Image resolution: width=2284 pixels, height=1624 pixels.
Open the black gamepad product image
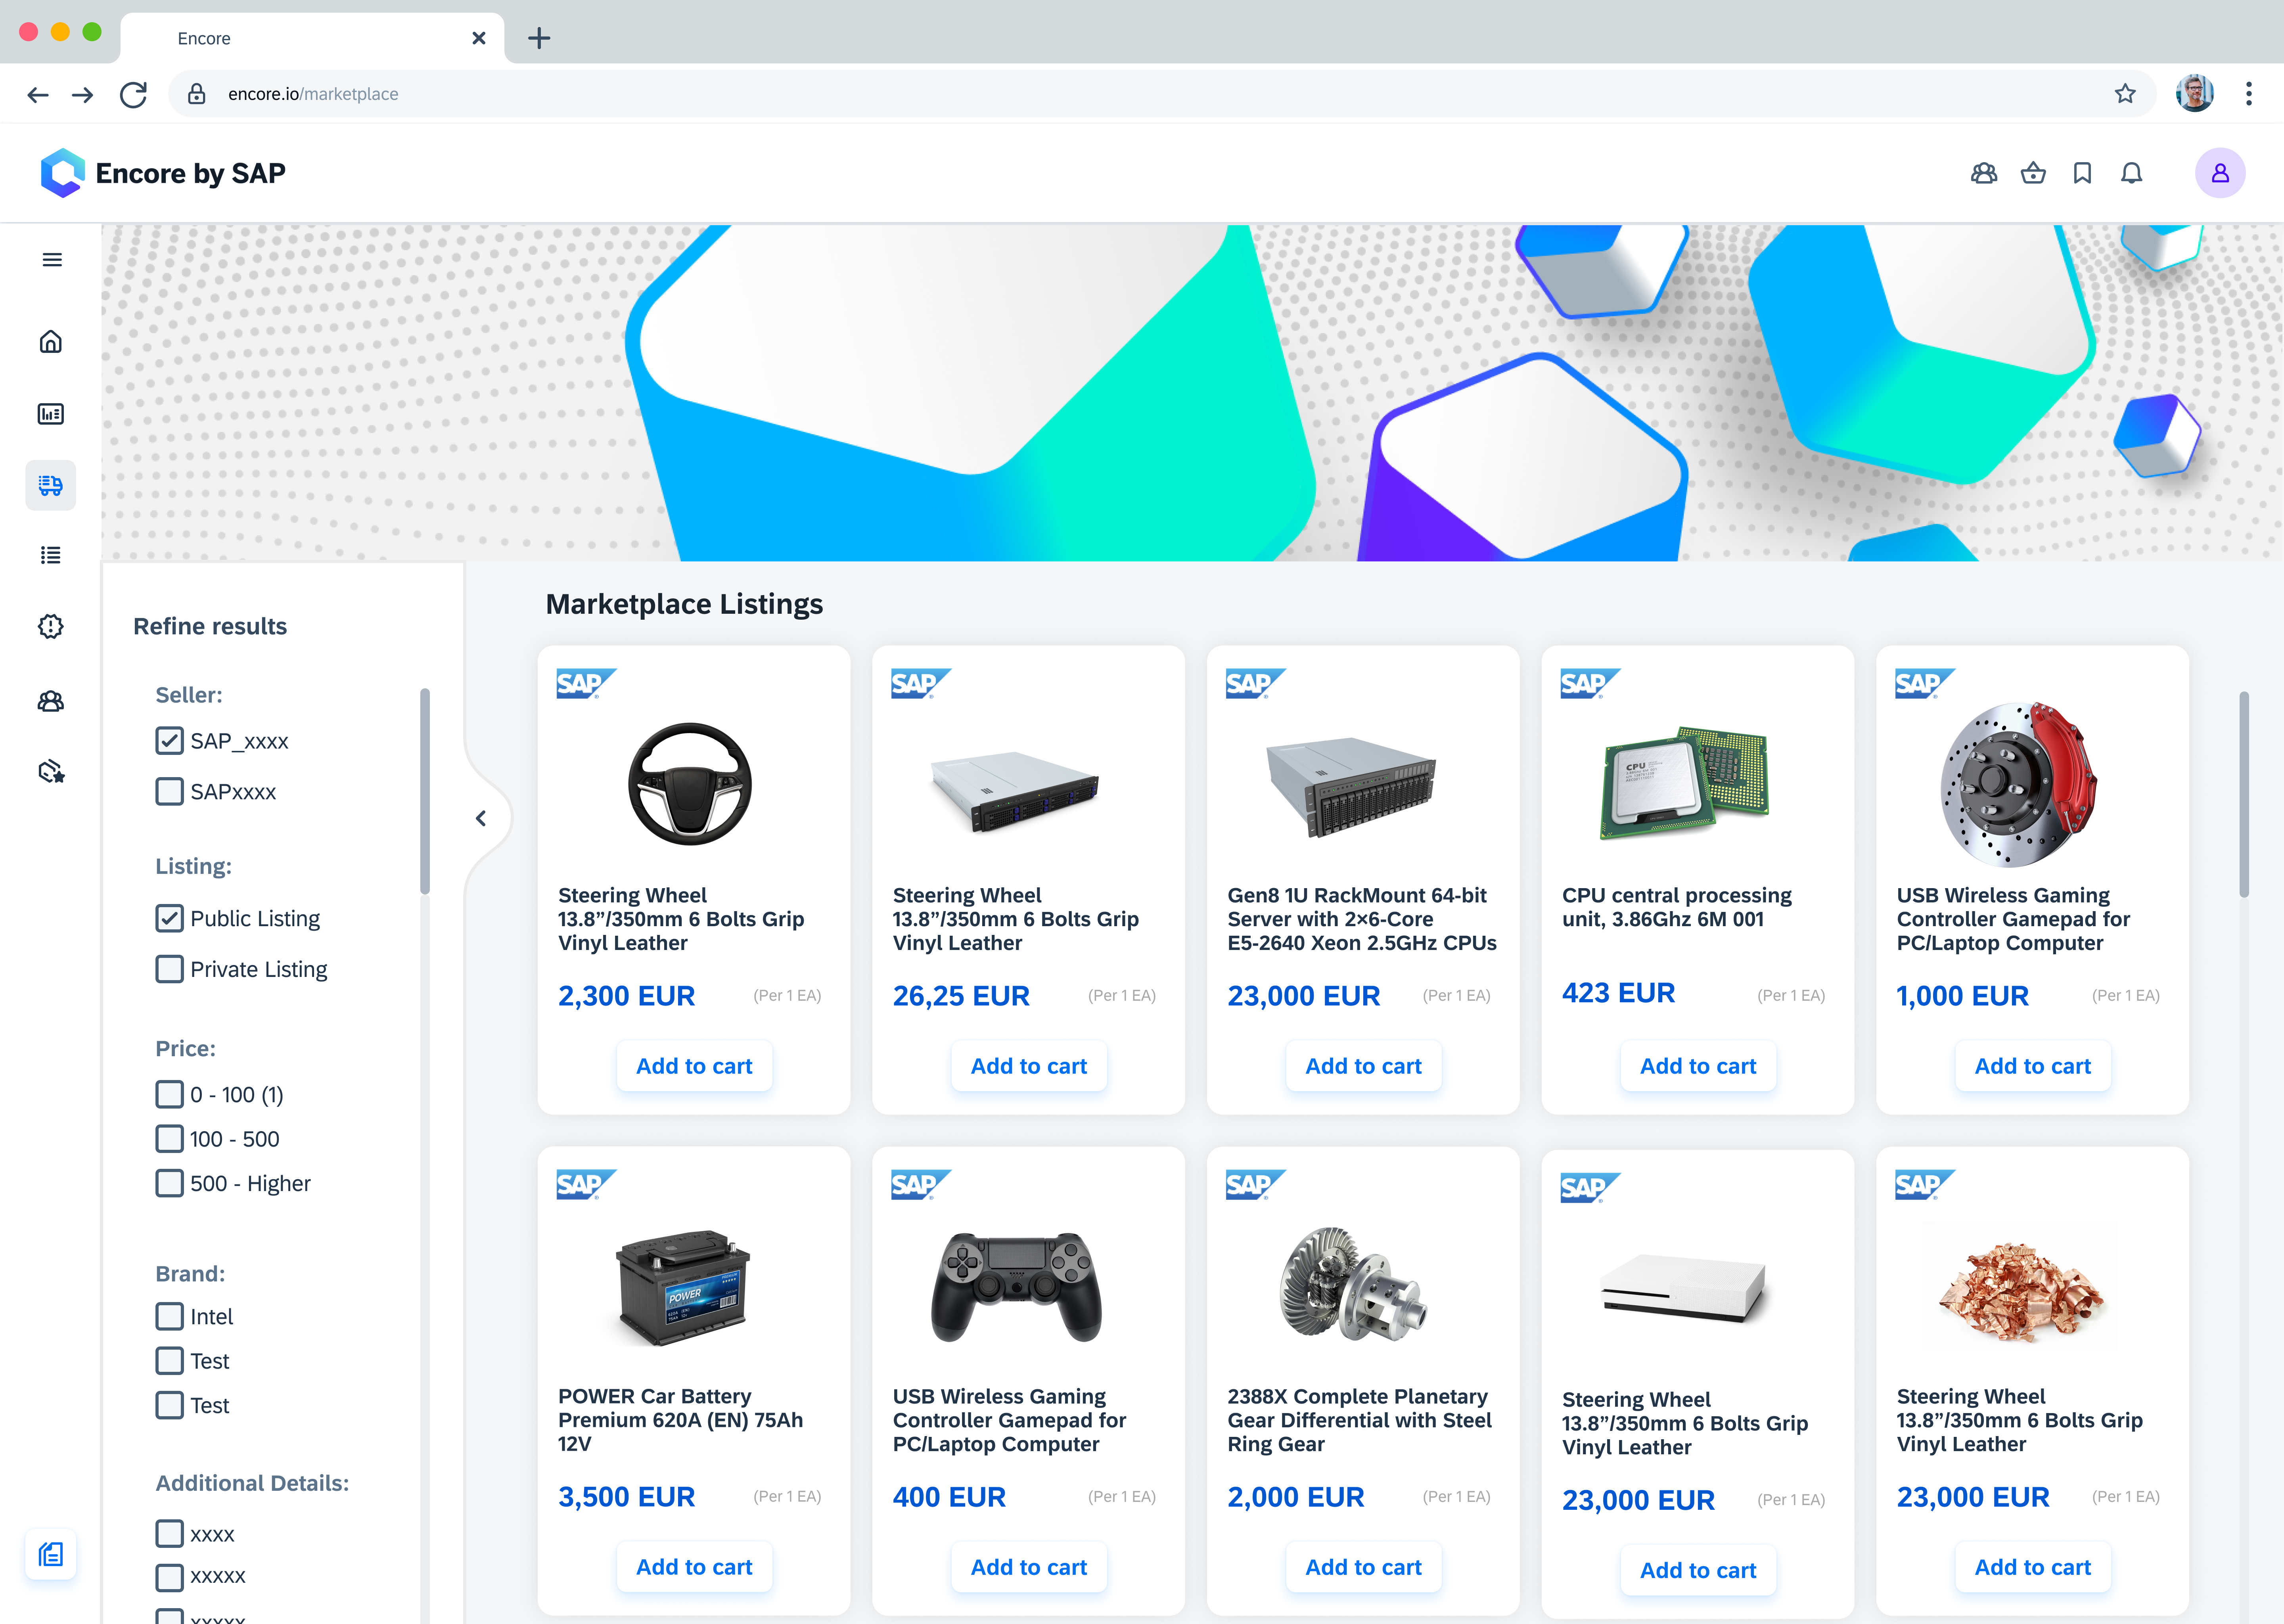tap(1016, 1287)
